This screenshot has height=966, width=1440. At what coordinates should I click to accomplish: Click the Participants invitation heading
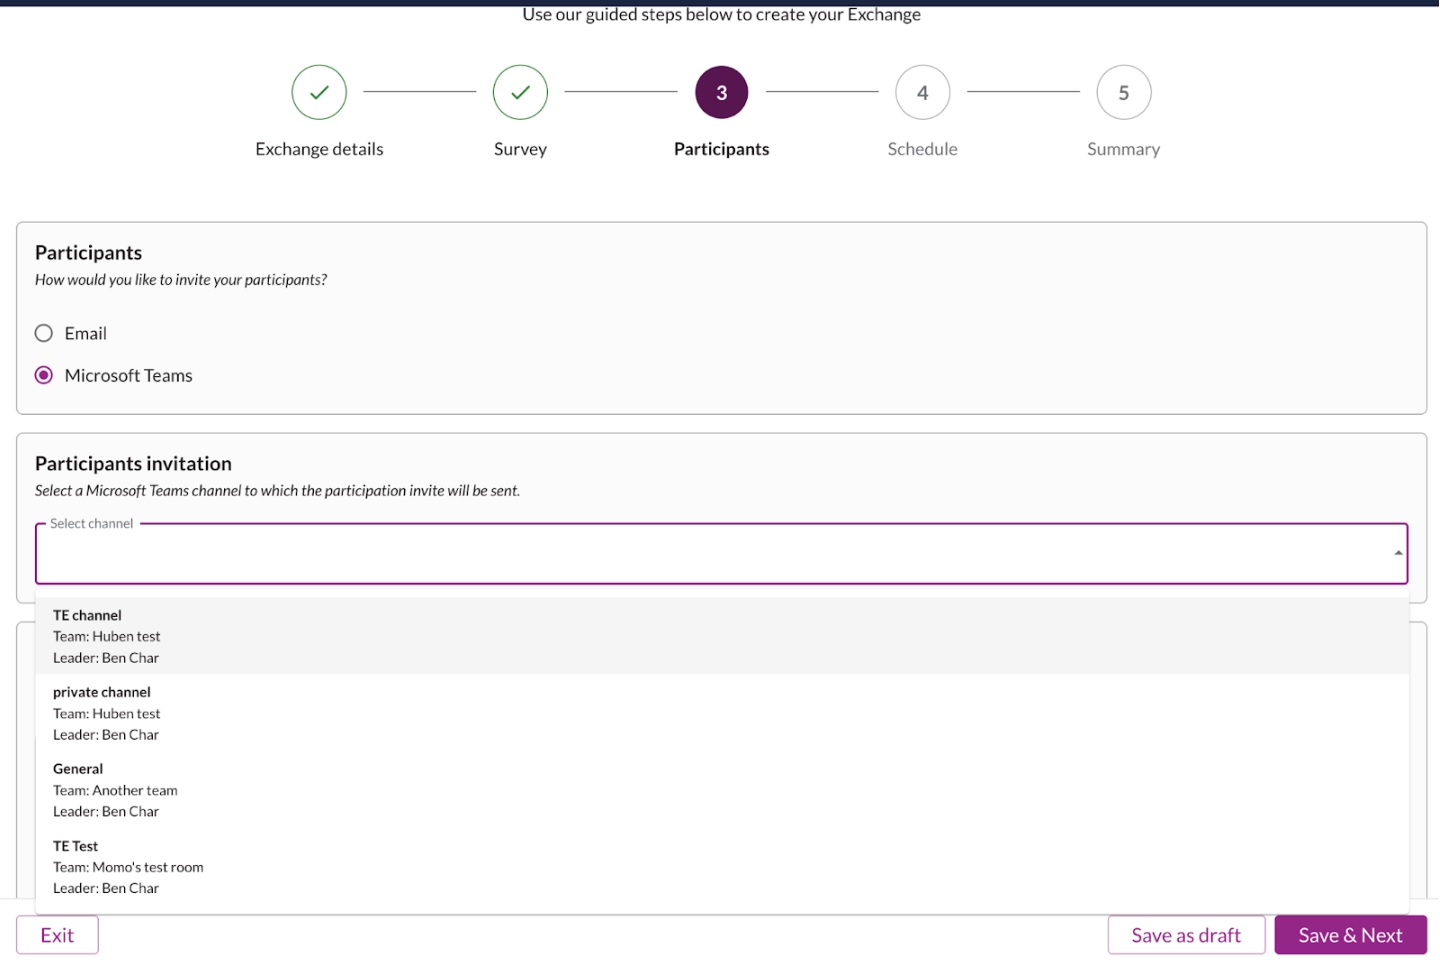point(133,463)
